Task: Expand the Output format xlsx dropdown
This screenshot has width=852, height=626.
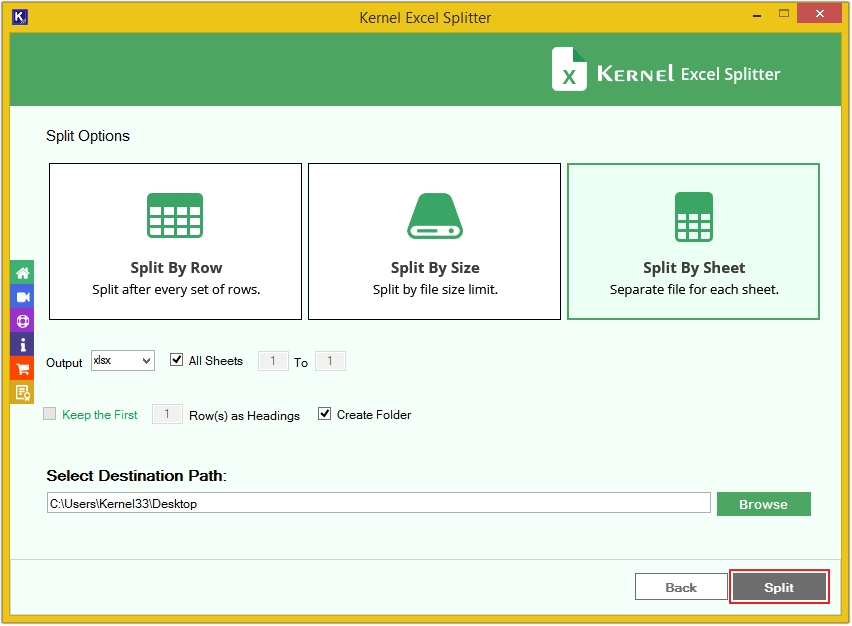Action: 123,361
